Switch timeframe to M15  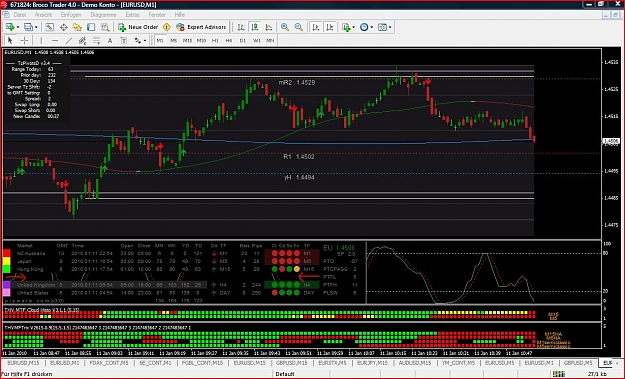click(x=187, y=40)
